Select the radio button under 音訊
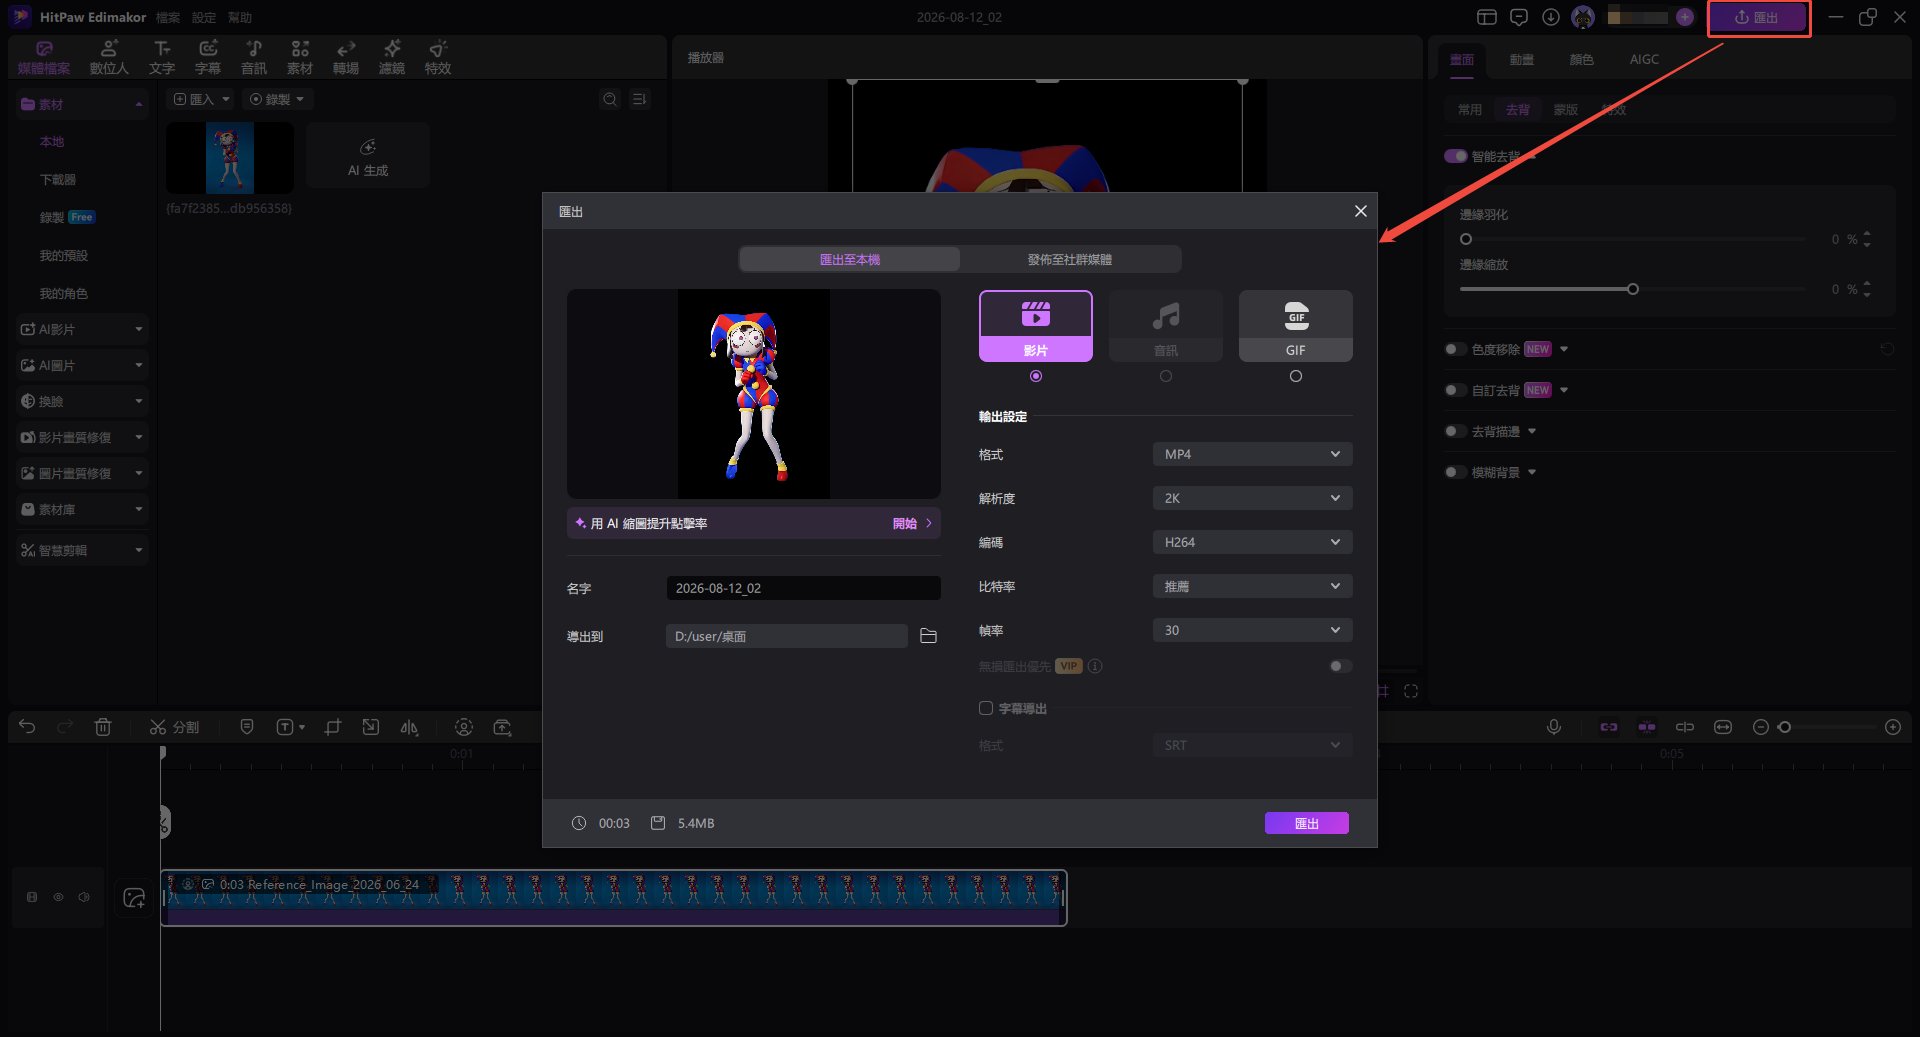 (x=1166, y=376)
